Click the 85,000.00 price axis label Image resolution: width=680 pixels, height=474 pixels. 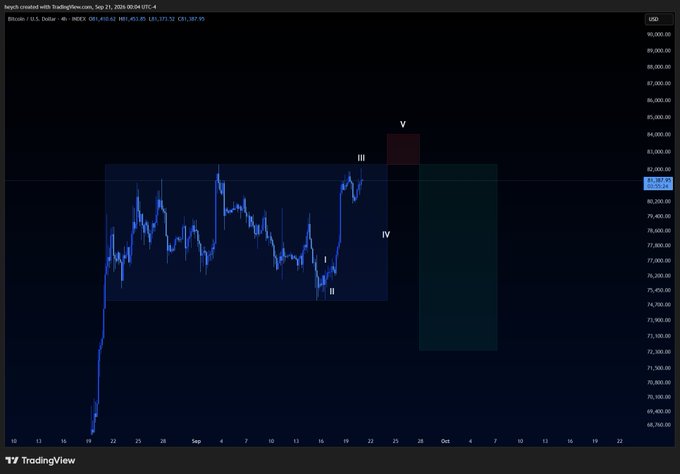click(x=659, y=117)
